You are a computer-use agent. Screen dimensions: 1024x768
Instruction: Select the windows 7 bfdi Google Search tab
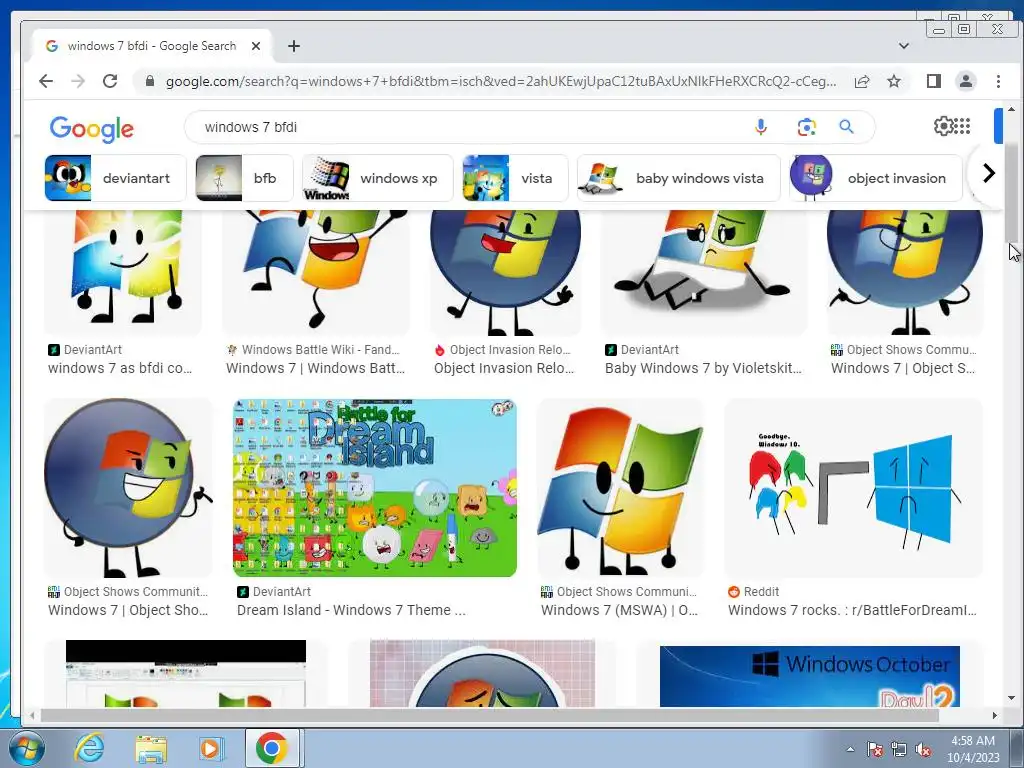point(152,46)
